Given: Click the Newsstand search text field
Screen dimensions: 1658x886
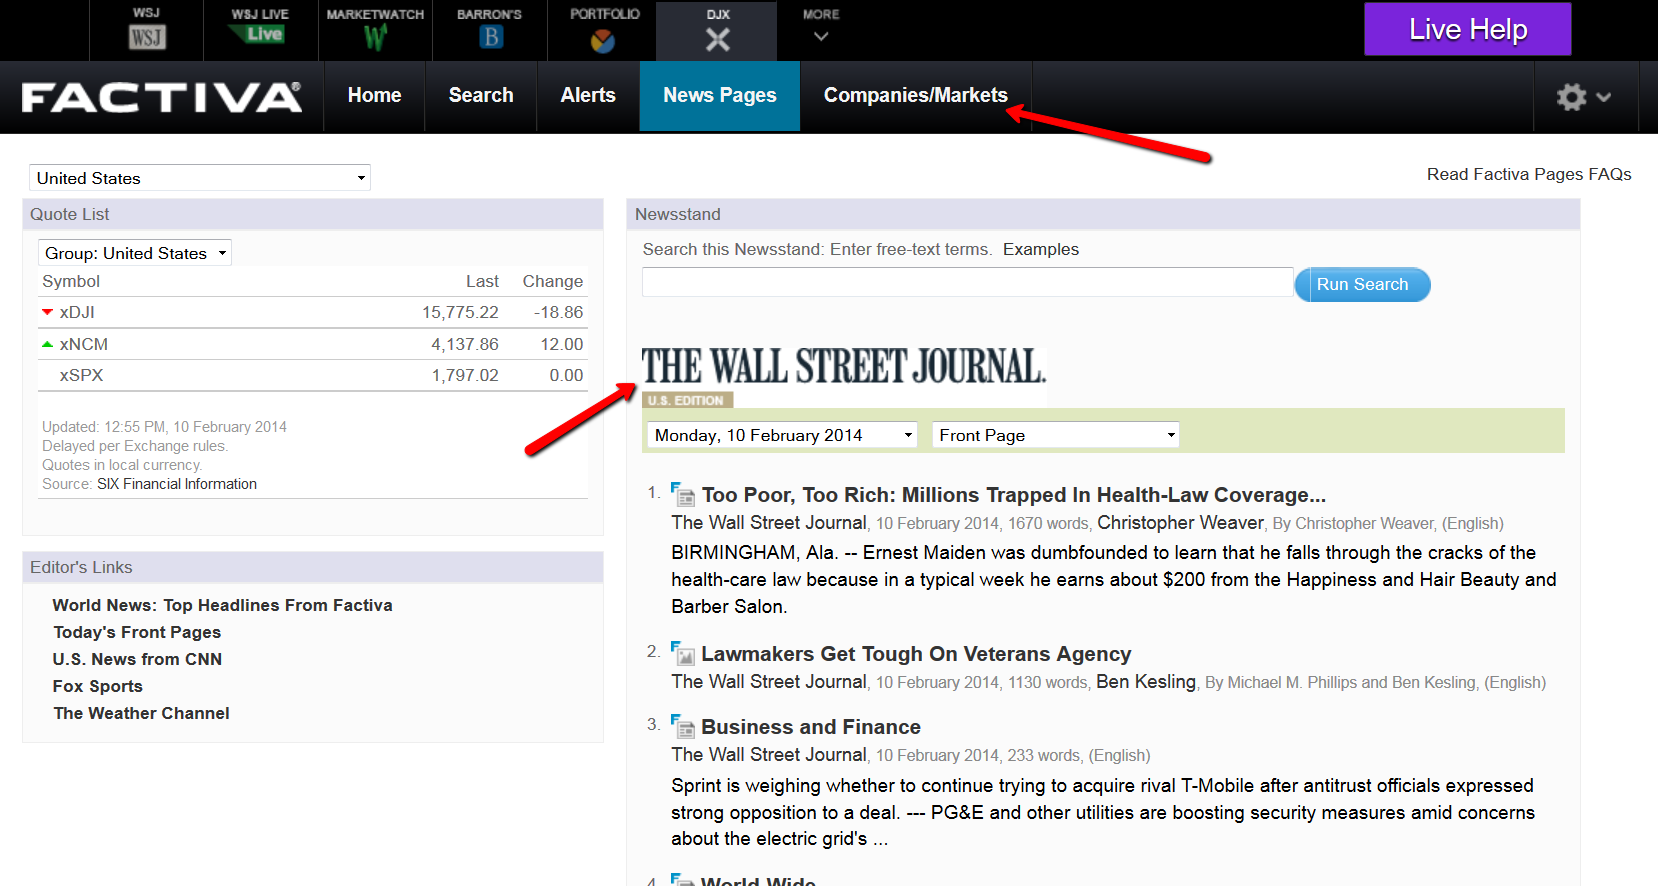Looking at the screenshot, I should [967, 282].
